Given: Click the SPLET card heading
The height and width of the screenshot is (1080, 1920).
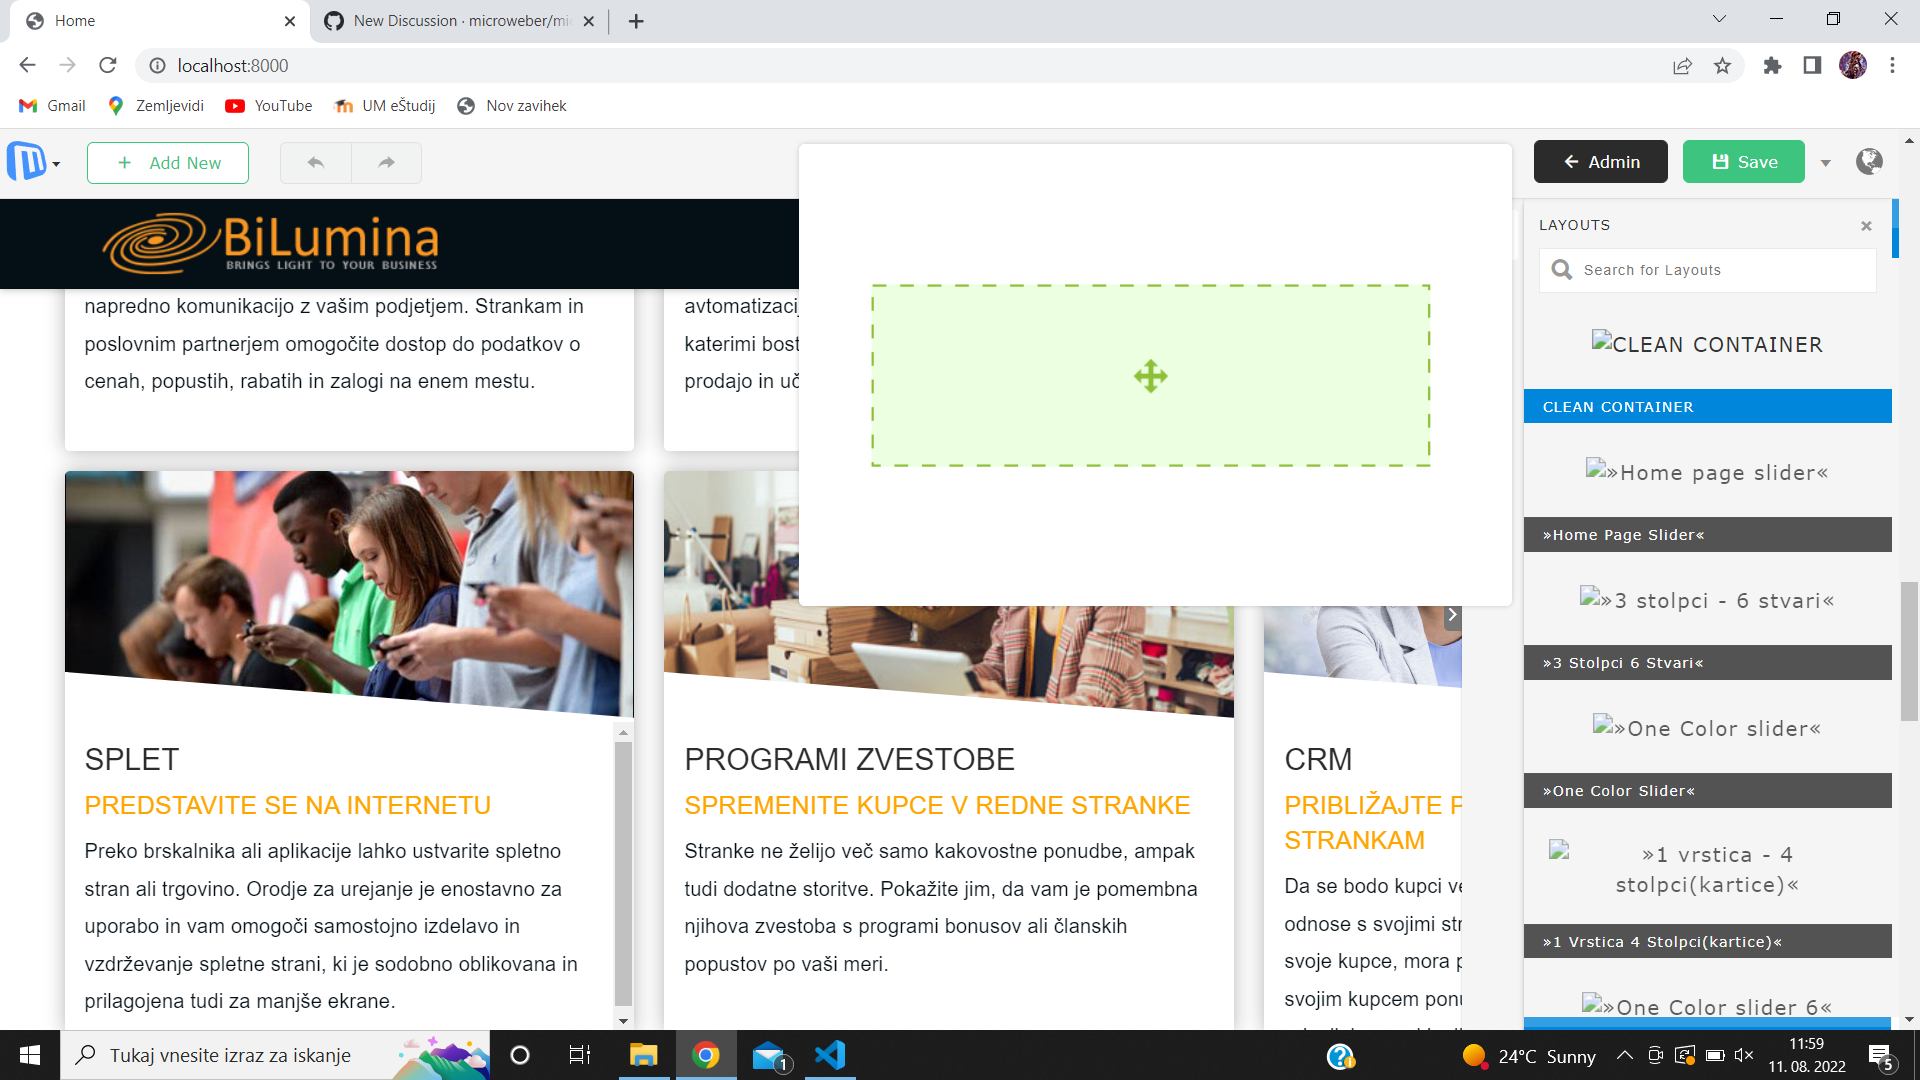Looking at the screenshot, I should tap(132, 760).
